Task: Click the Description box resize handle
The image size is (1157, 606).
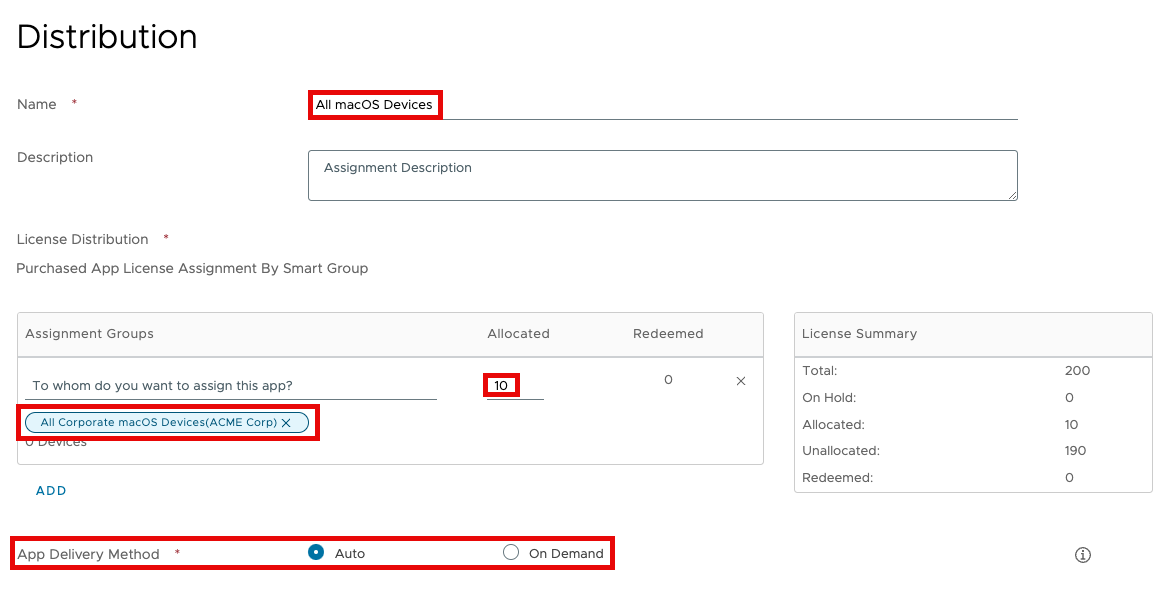Action: 1011,194
